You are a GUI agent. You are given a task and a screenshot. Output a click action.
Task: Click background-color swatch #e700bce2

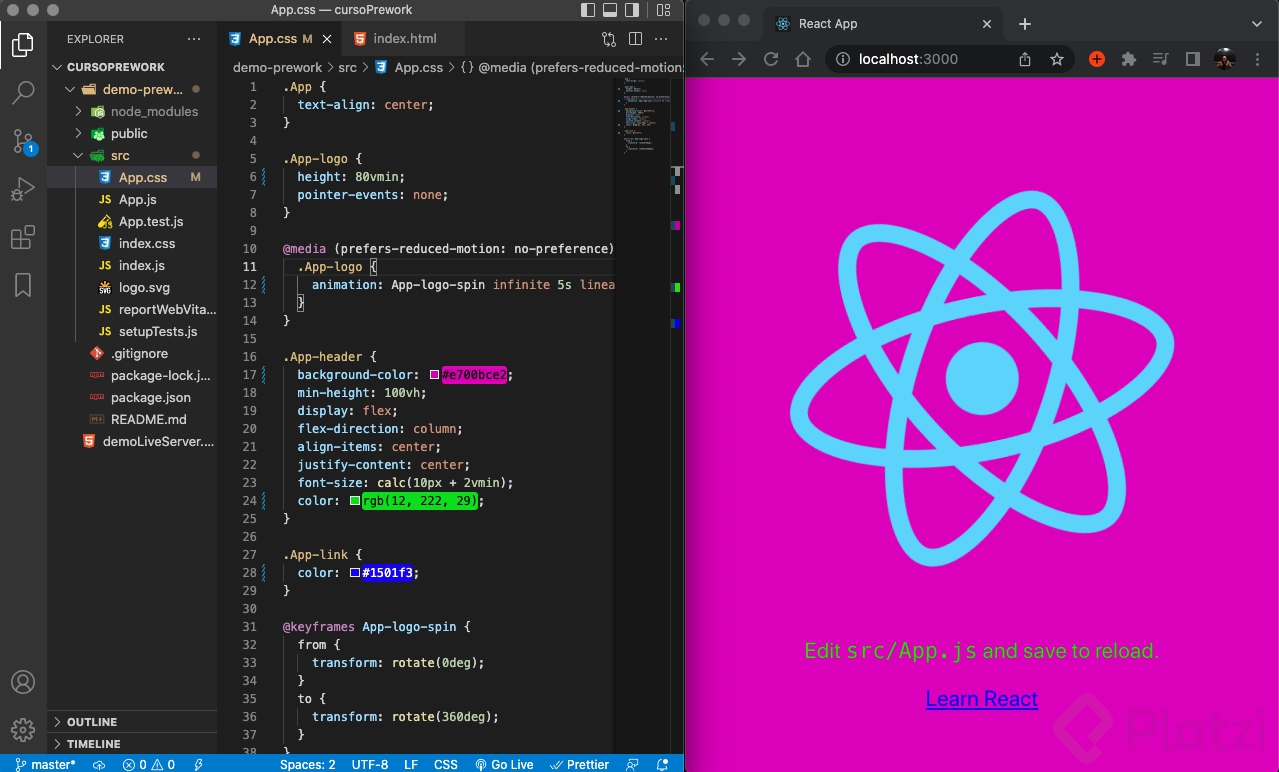click(x=435, y=375)
